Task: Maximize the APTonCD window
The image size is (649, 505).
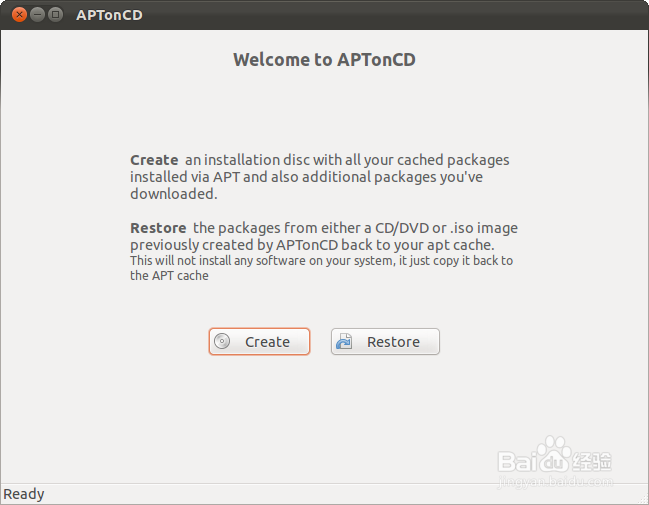Action: click(x=55, y=14)
